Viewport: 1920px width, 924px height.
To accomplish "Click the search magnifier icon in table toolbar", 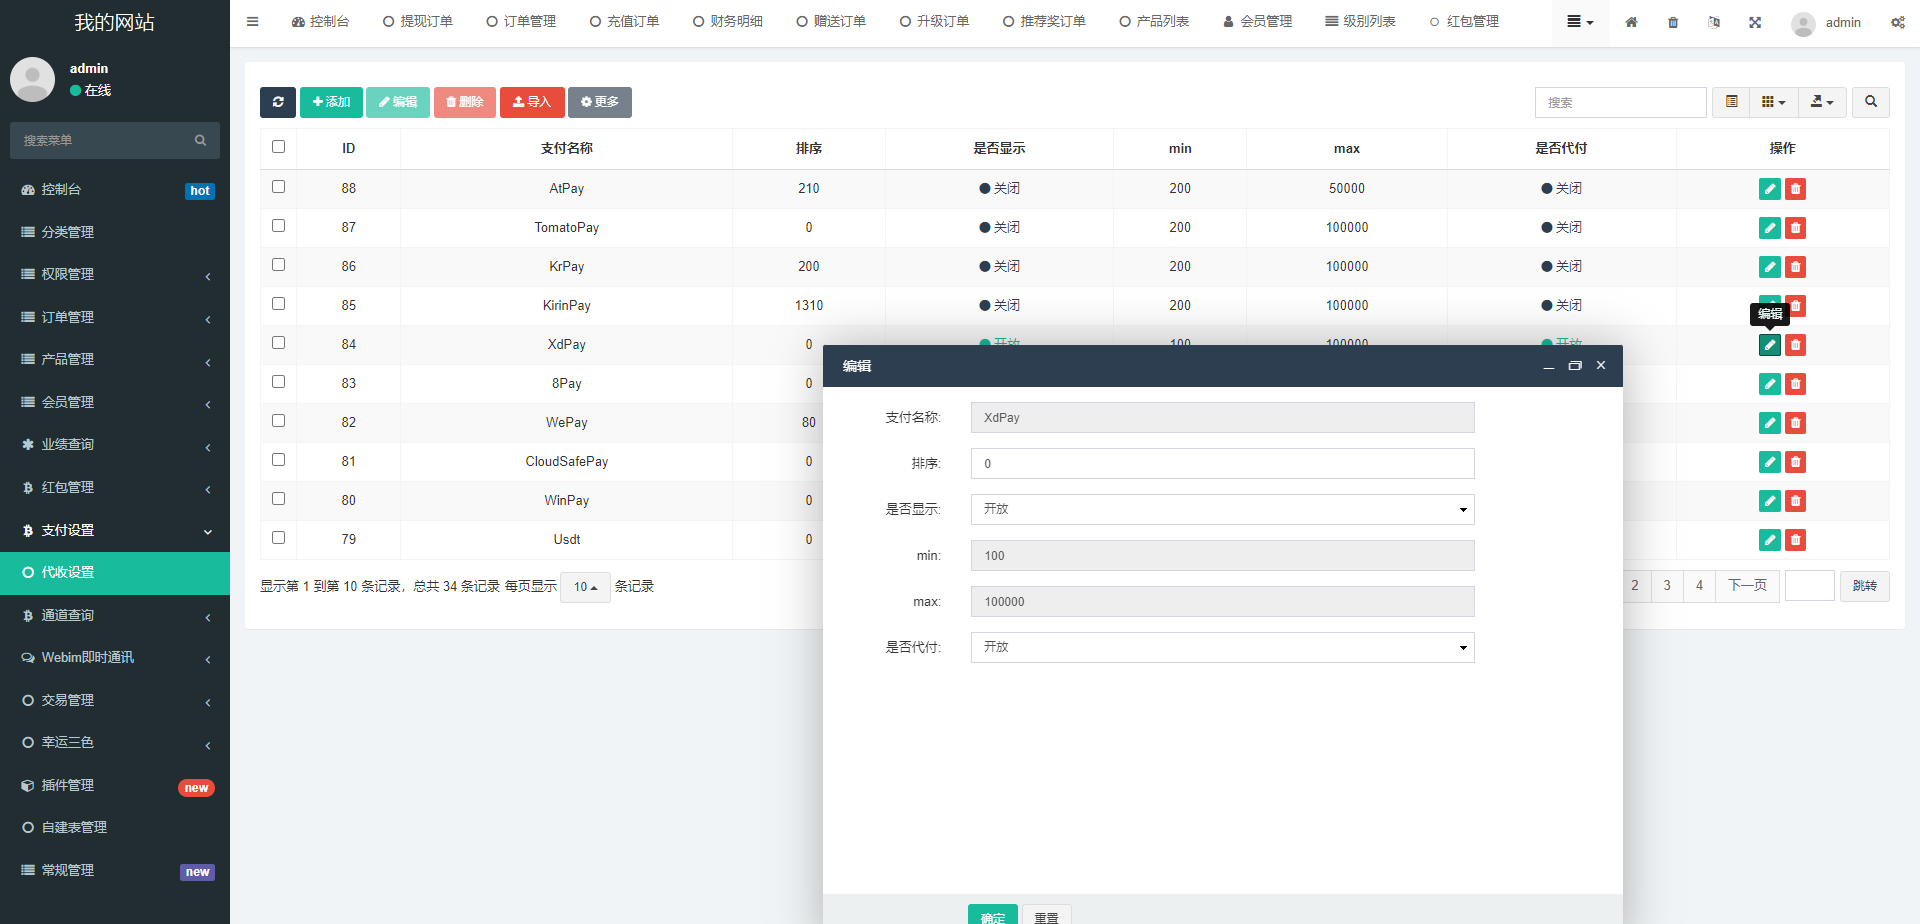I will pyautogui.click(x=1870, y=102).
